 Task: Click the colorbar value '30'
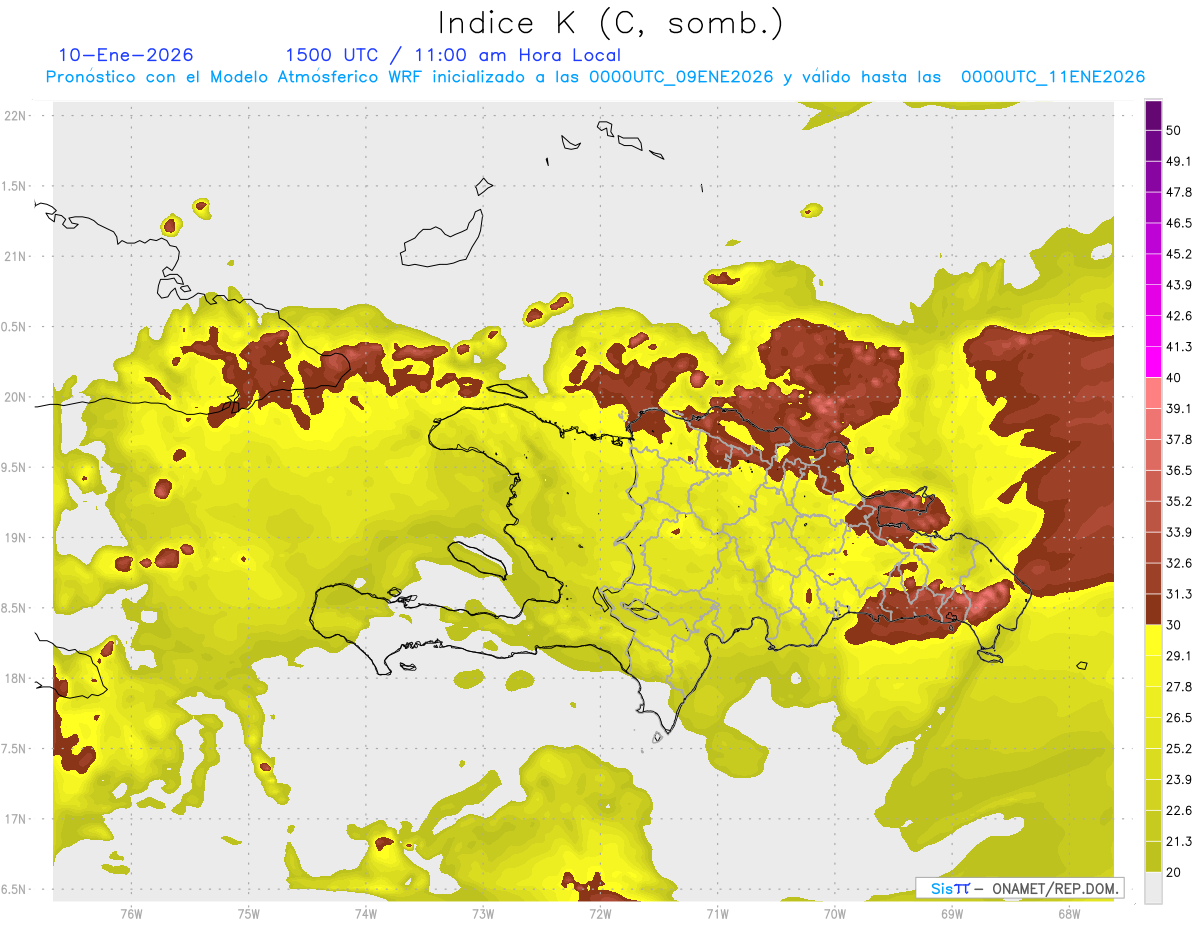tap(1176, 625)
